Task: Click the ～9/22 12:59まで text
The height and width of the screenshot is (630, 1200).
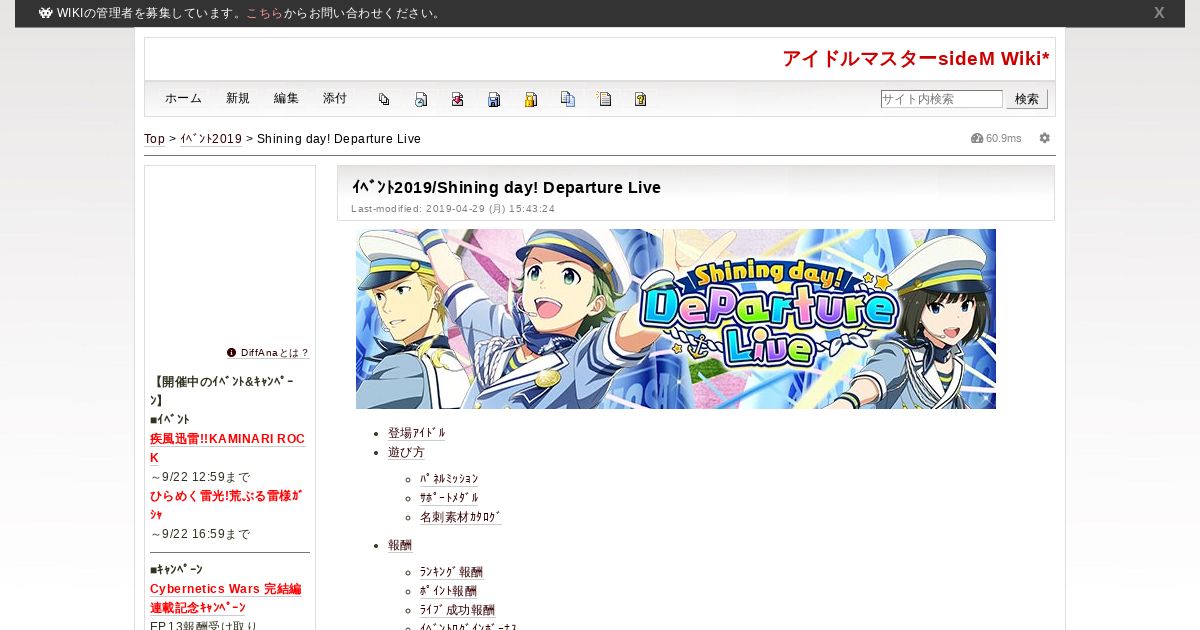Action: point(200,477)
